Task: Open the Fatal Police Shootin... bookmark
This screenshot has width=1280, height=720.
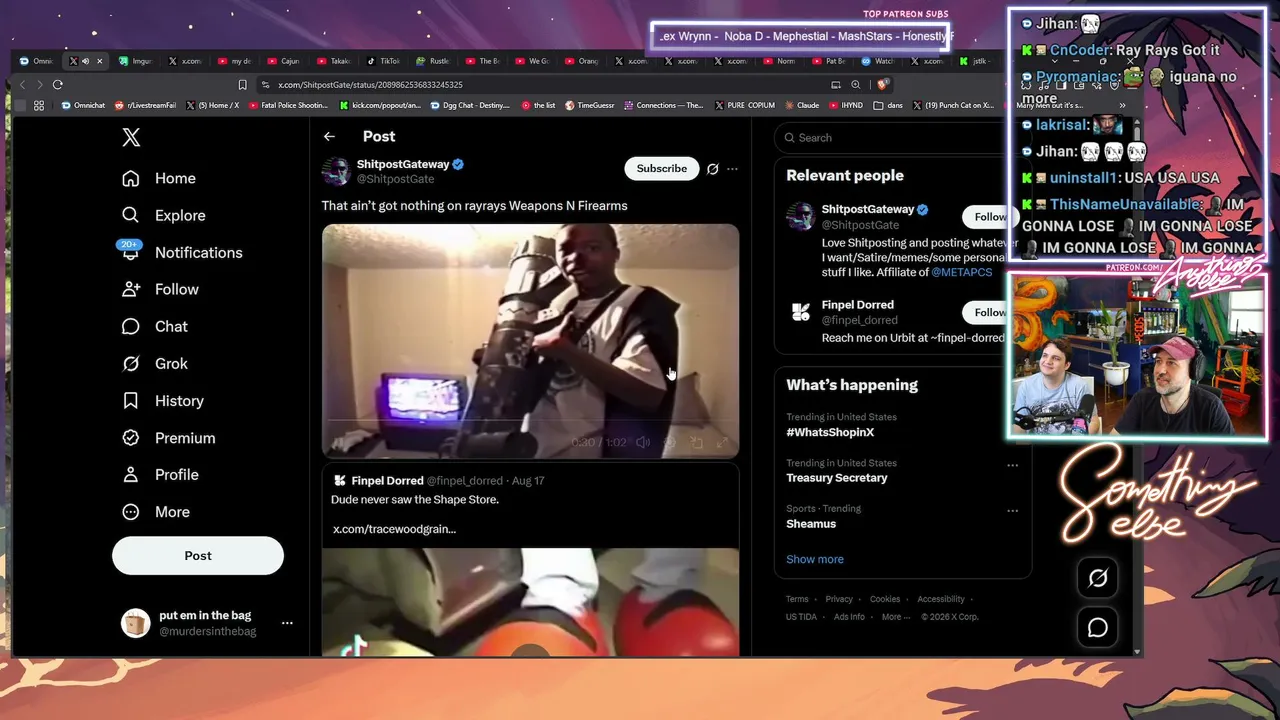Action: (x=288, y=105)
